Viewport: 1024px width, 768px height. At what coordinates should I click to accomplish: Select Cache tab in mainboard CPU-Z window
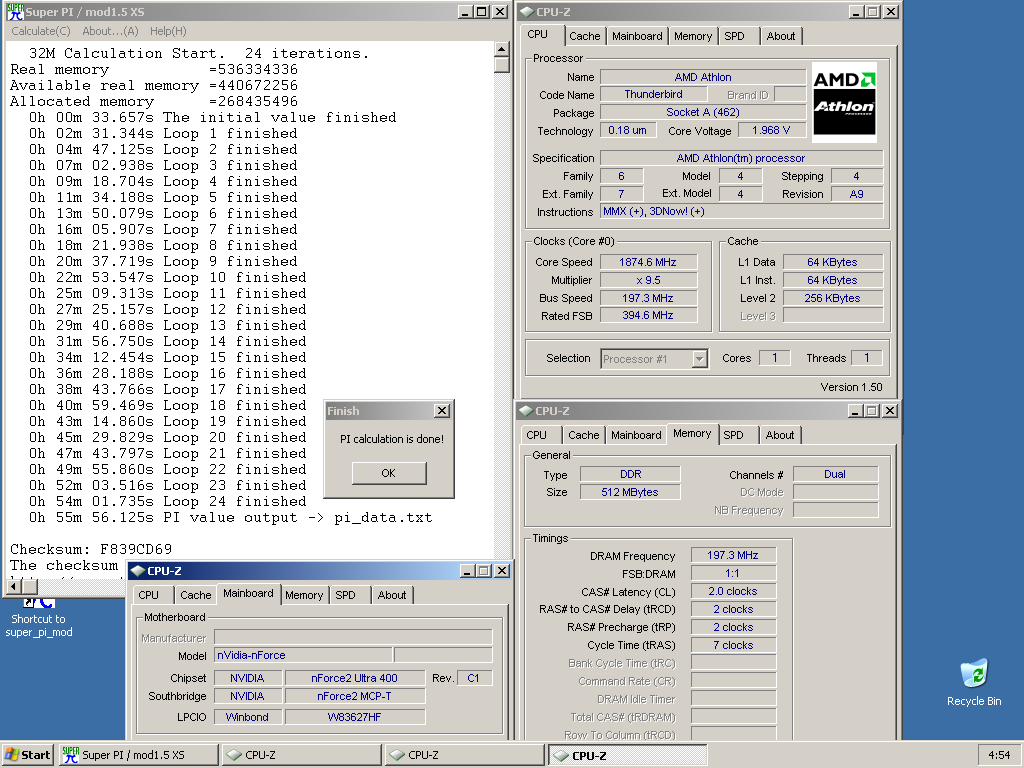pos(195,595)
